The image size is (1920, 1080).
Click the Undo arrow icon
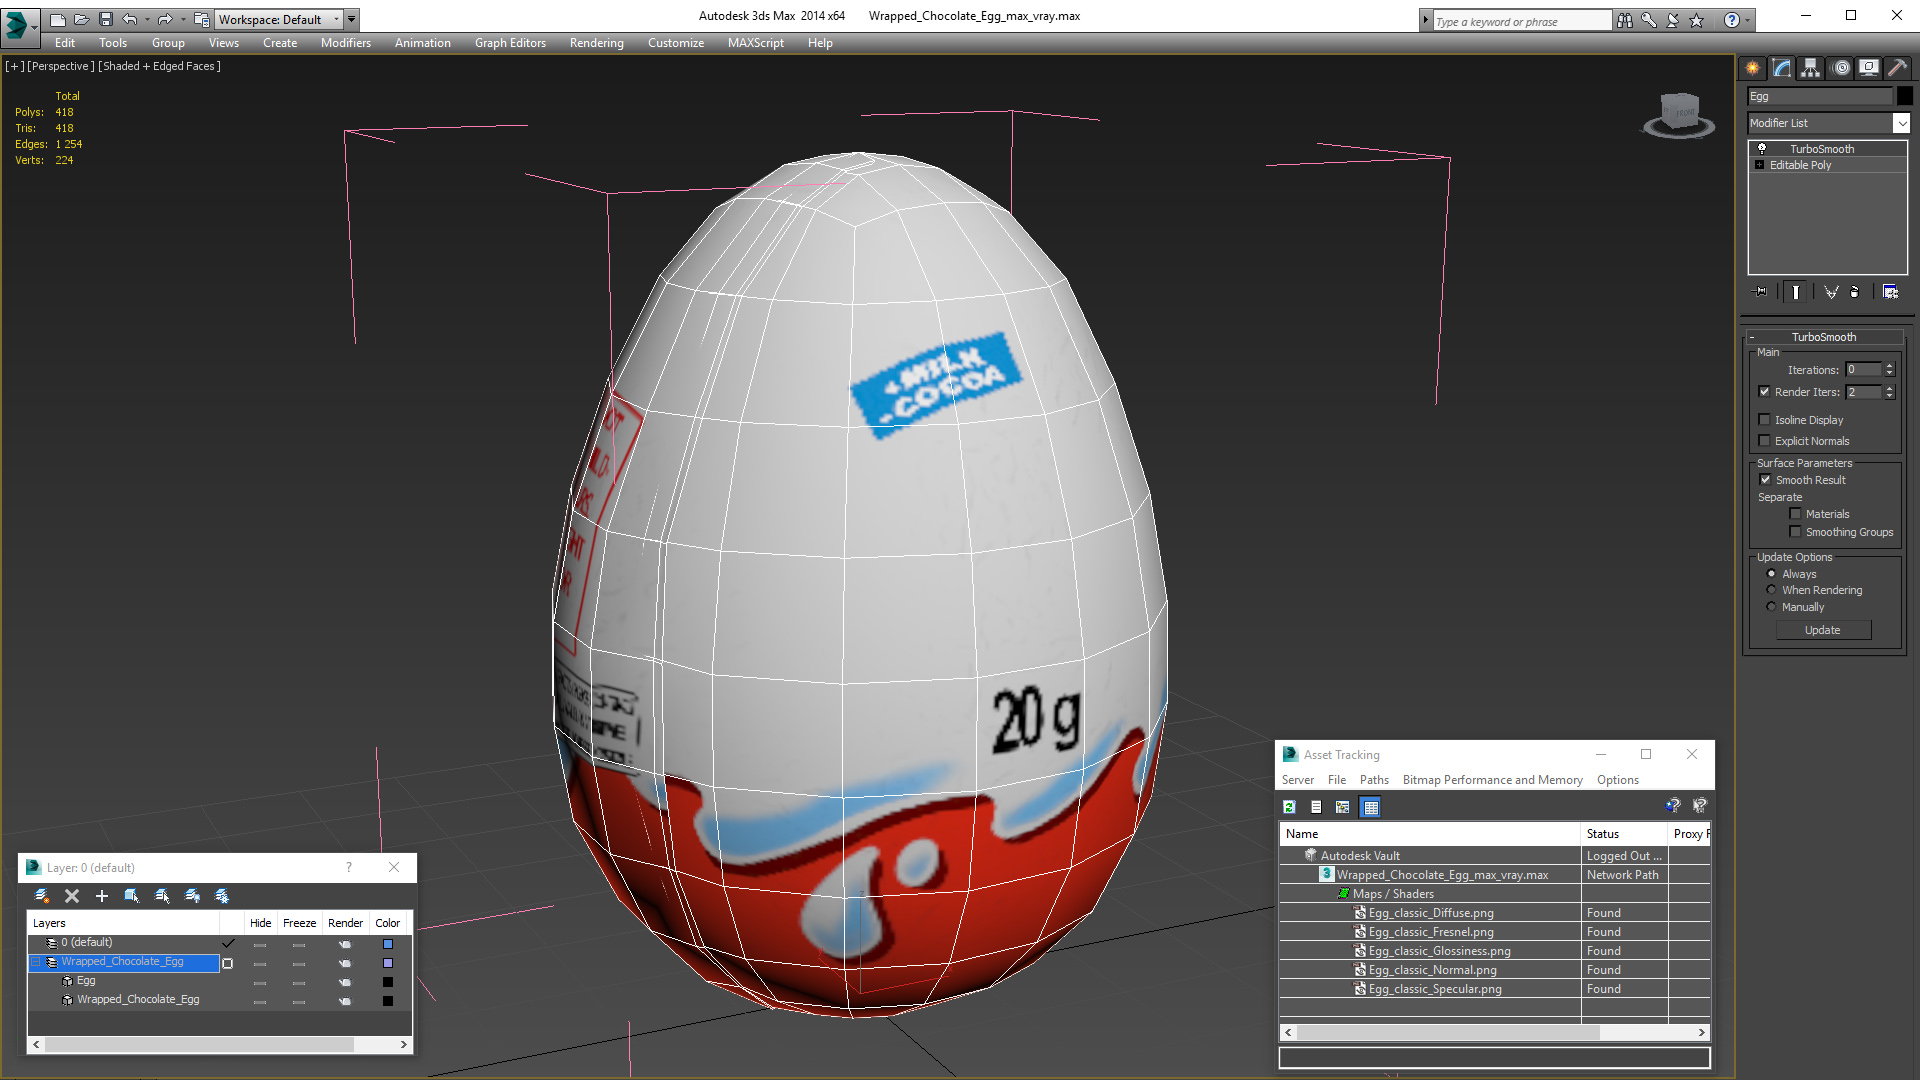click(x=129, y=19)
